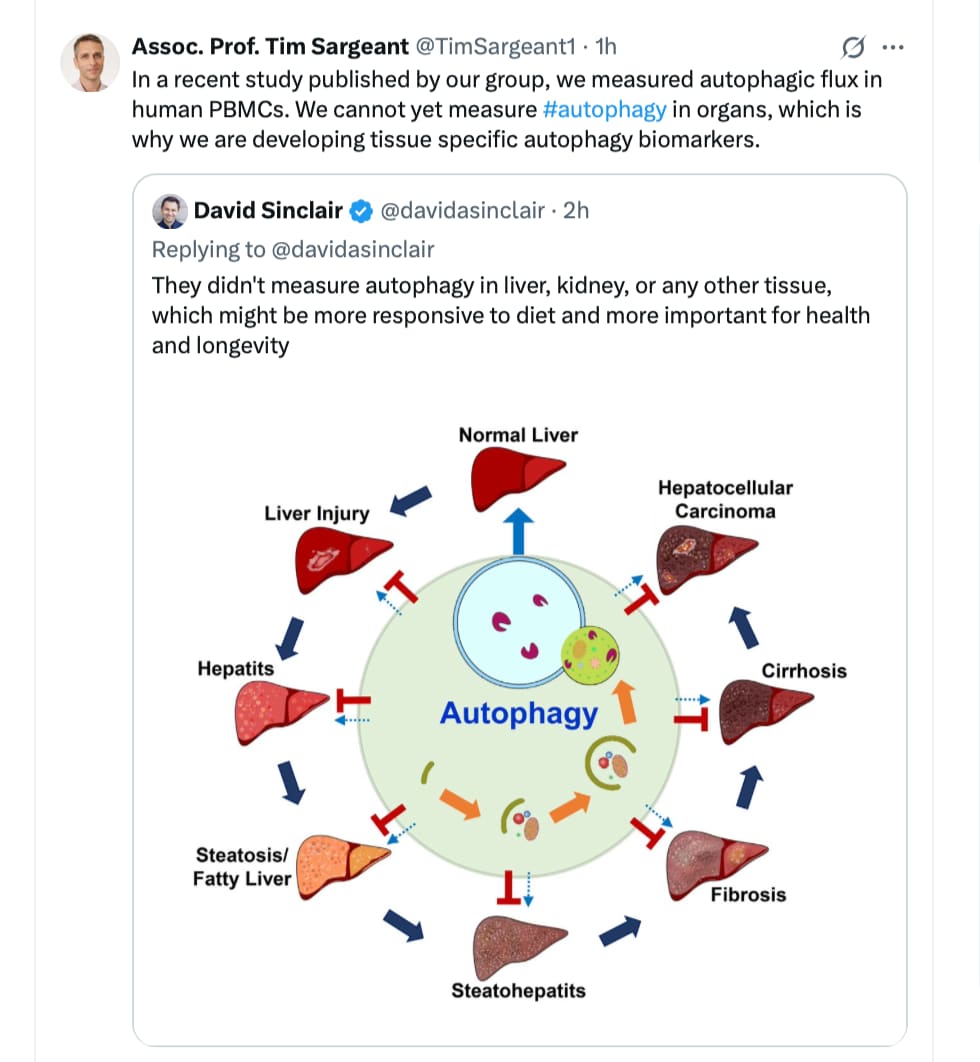This screenshot has width=980, height=1062.
Task: Click the David Sinclair display name
Action: click(268, 211)
